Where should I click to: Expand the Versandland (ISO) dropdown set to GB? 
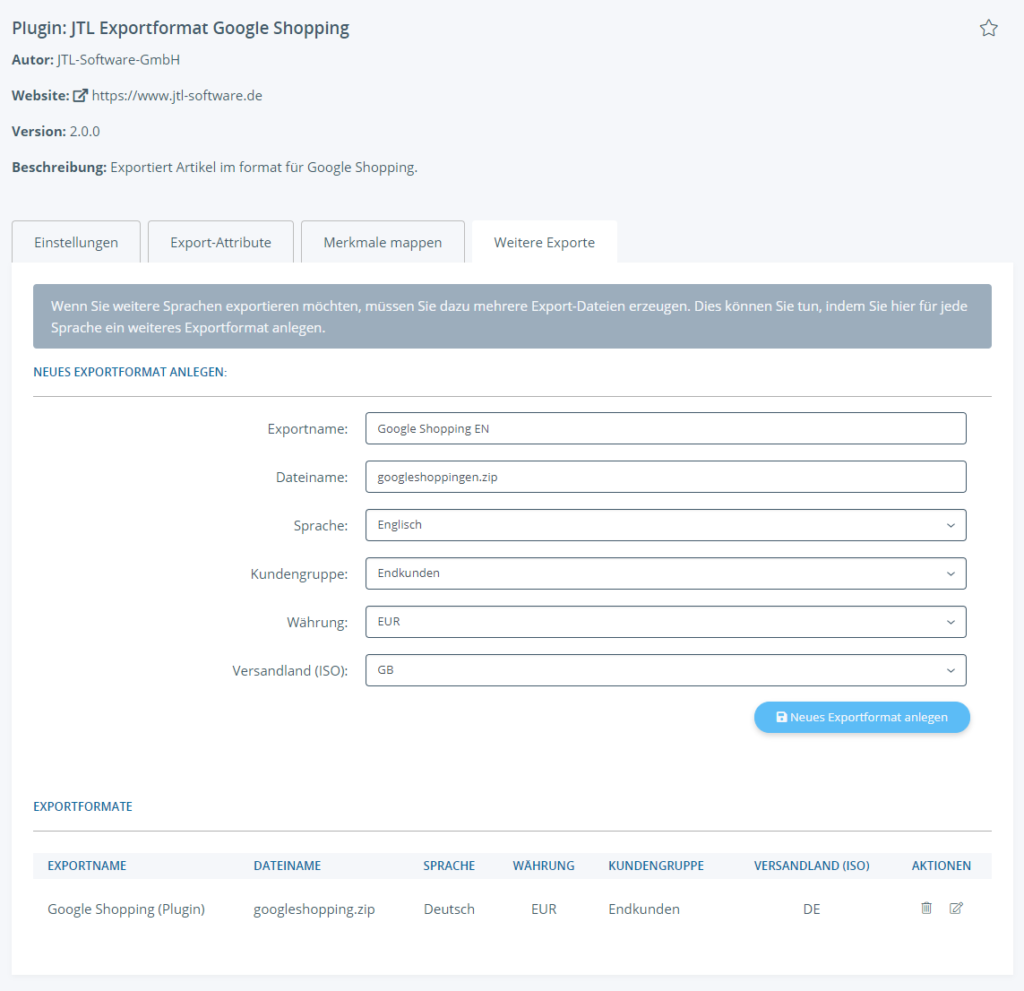point(666,670)
